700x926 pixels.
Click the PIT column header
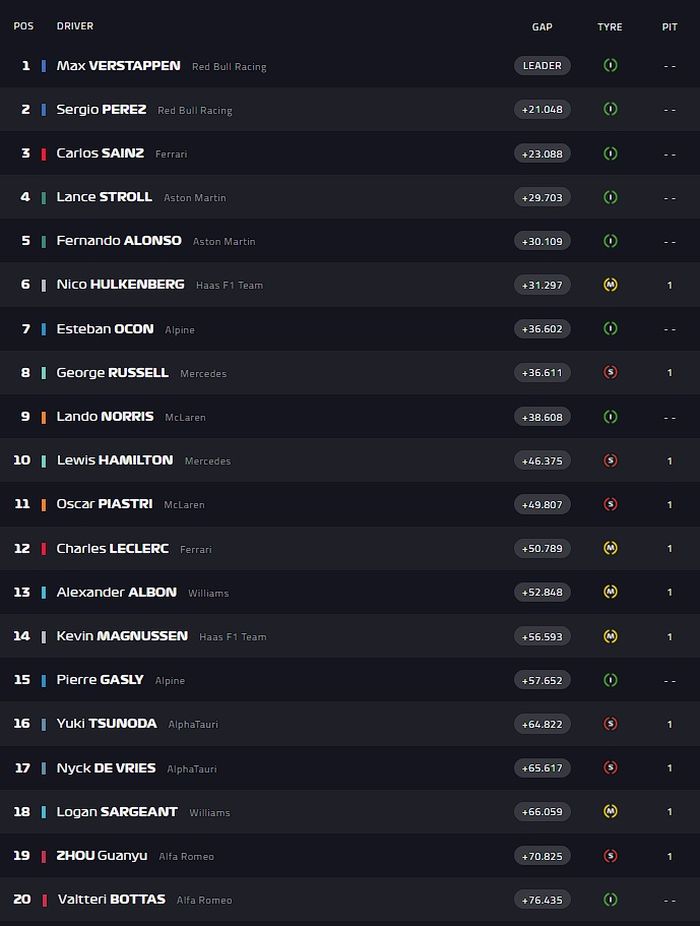[x=669, y=27]
